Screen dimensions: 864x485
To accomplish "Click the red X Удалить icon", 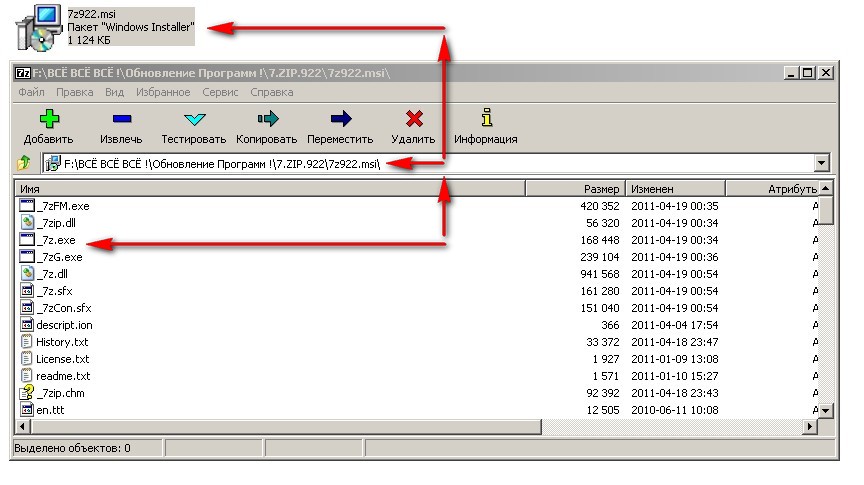I will tap(414, 118).
